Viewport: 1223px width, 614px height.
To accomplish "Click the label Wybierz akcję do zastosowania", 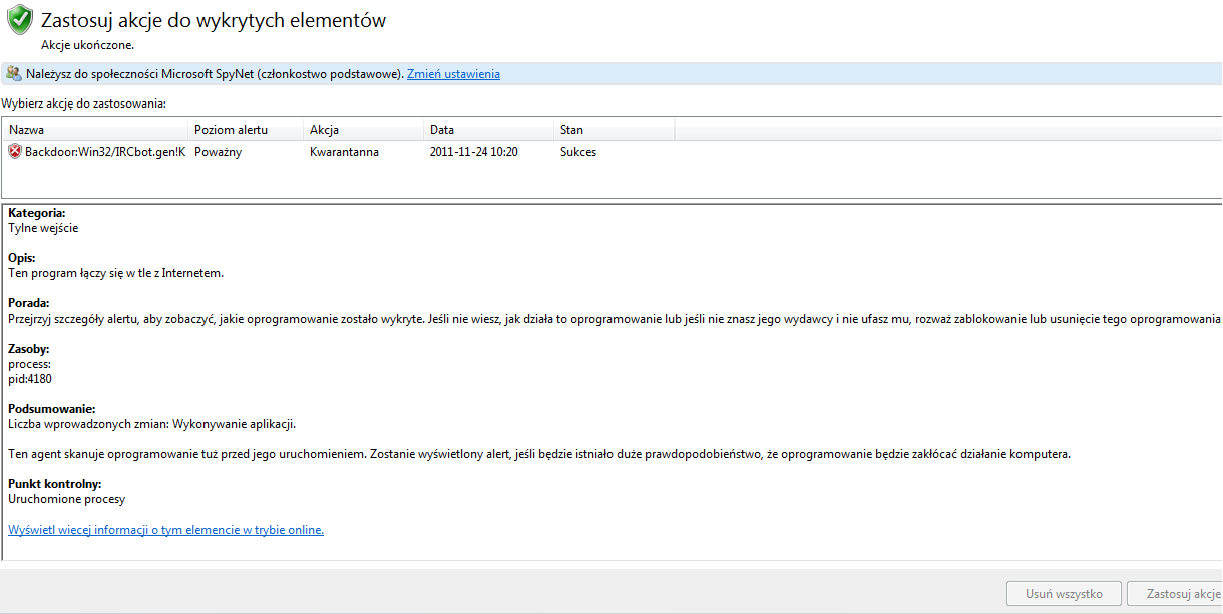I will 83,103.
